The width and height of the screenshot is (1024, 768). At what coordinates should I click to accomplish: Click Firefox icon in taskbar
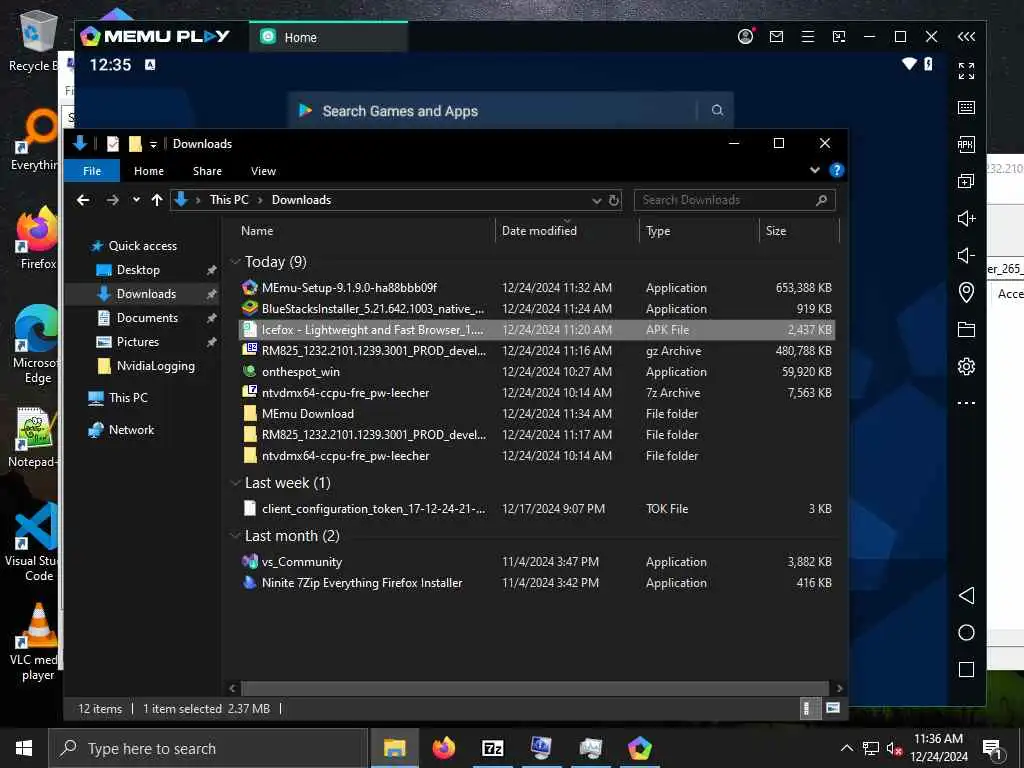(x=444, y=748)
